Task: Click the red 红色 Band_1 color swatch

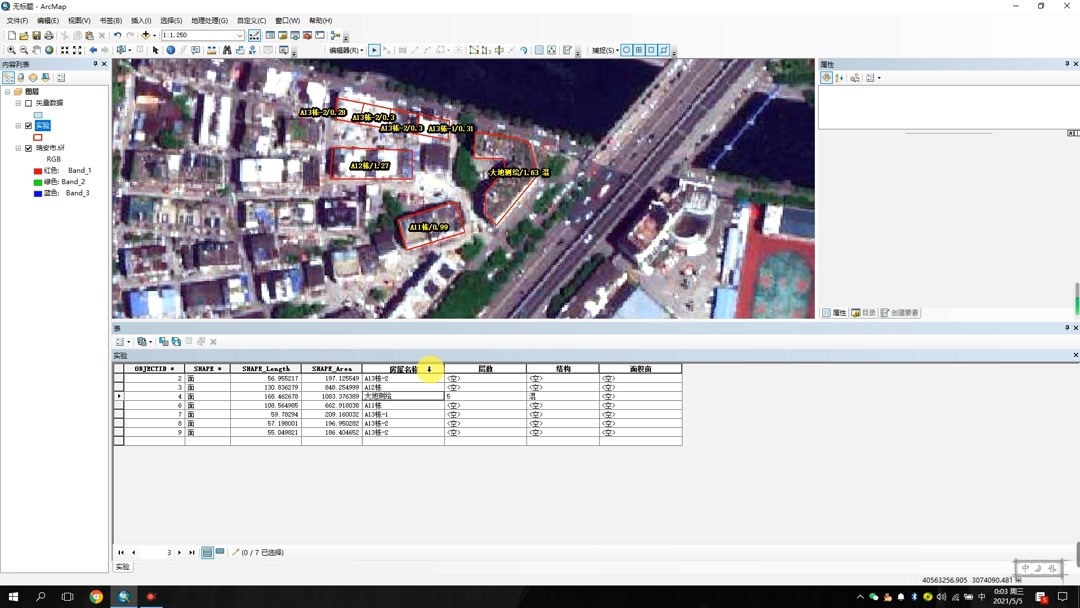Action: coord(38,171)
